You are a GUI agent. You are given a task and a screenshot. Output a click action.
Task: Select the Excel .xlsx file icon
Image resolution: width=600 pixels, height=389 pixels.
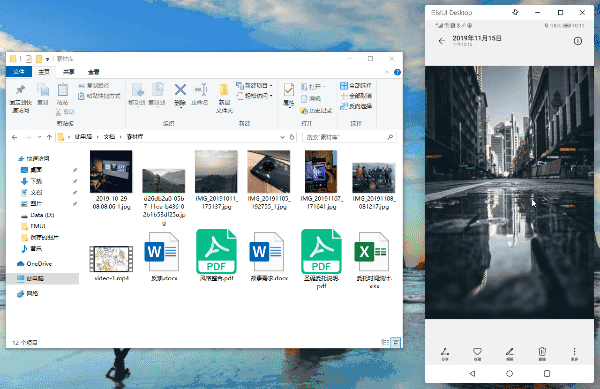tap(372, 252)
